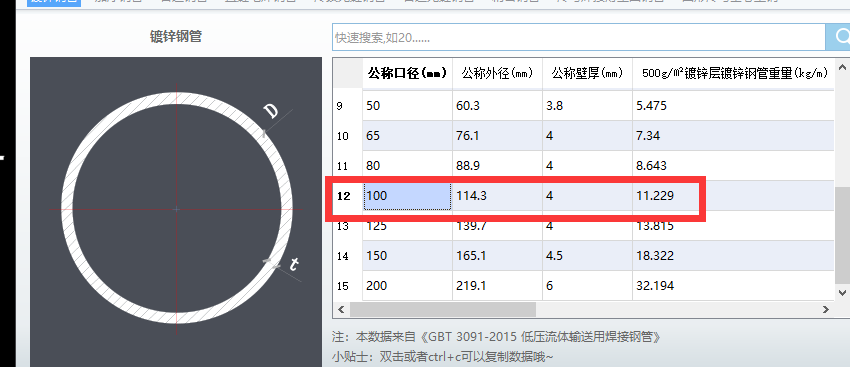The height and width of the screenshot is (367, 850).
Task: Click the pipe cross-section diagram
Action: [x=176, y=211]
